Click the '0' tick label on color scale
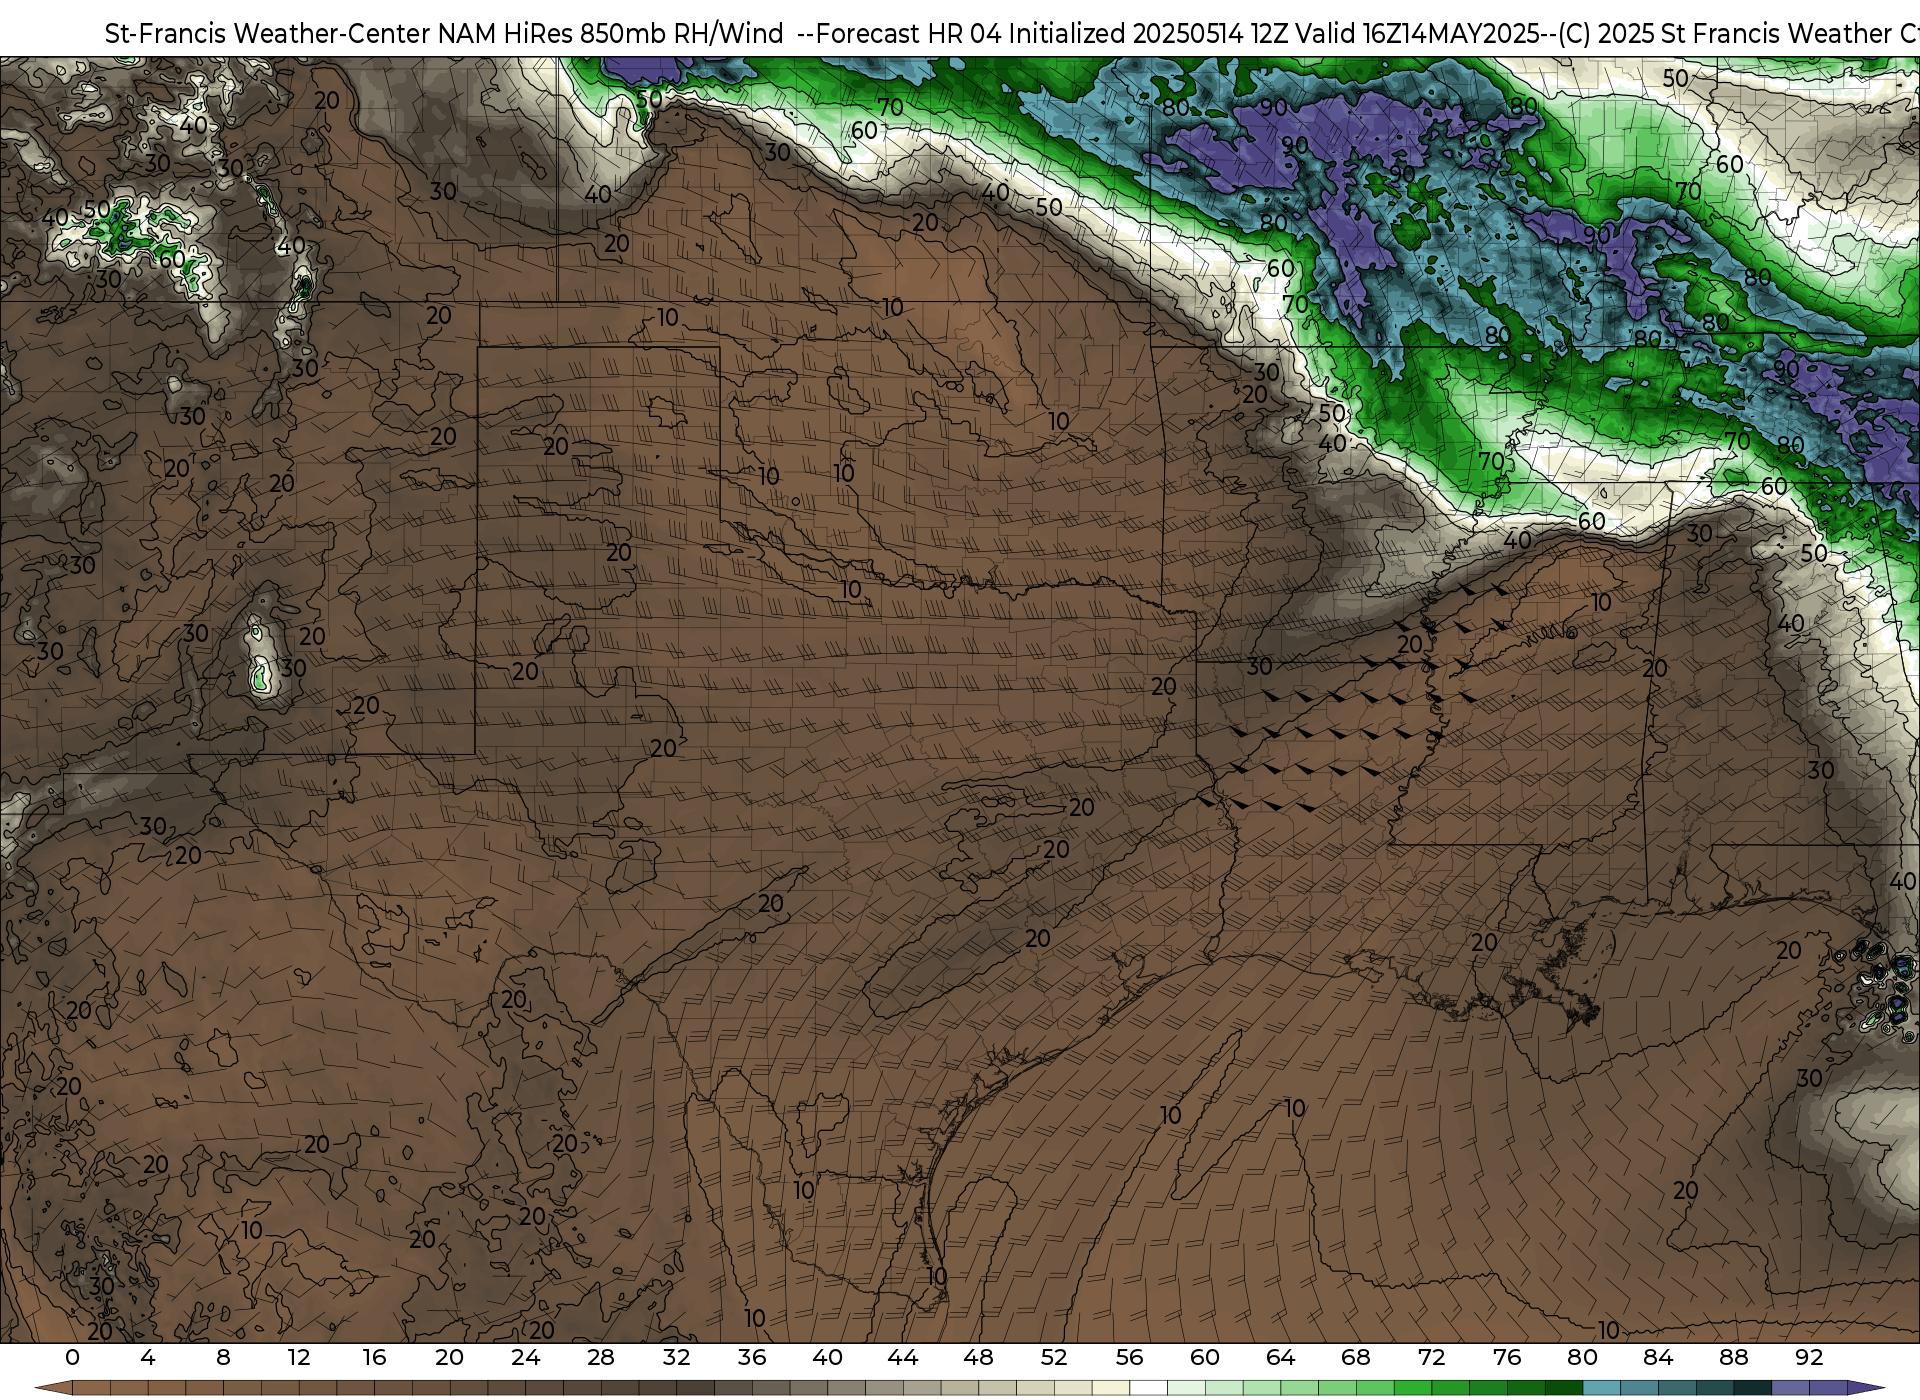 (72, 1357)
